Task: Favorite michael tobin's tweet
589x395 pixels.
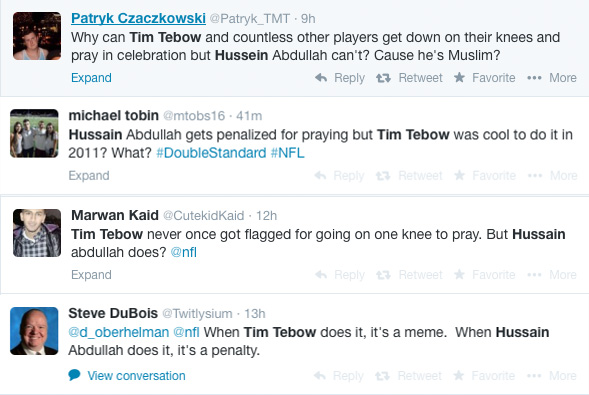Action: pos(485,175)
